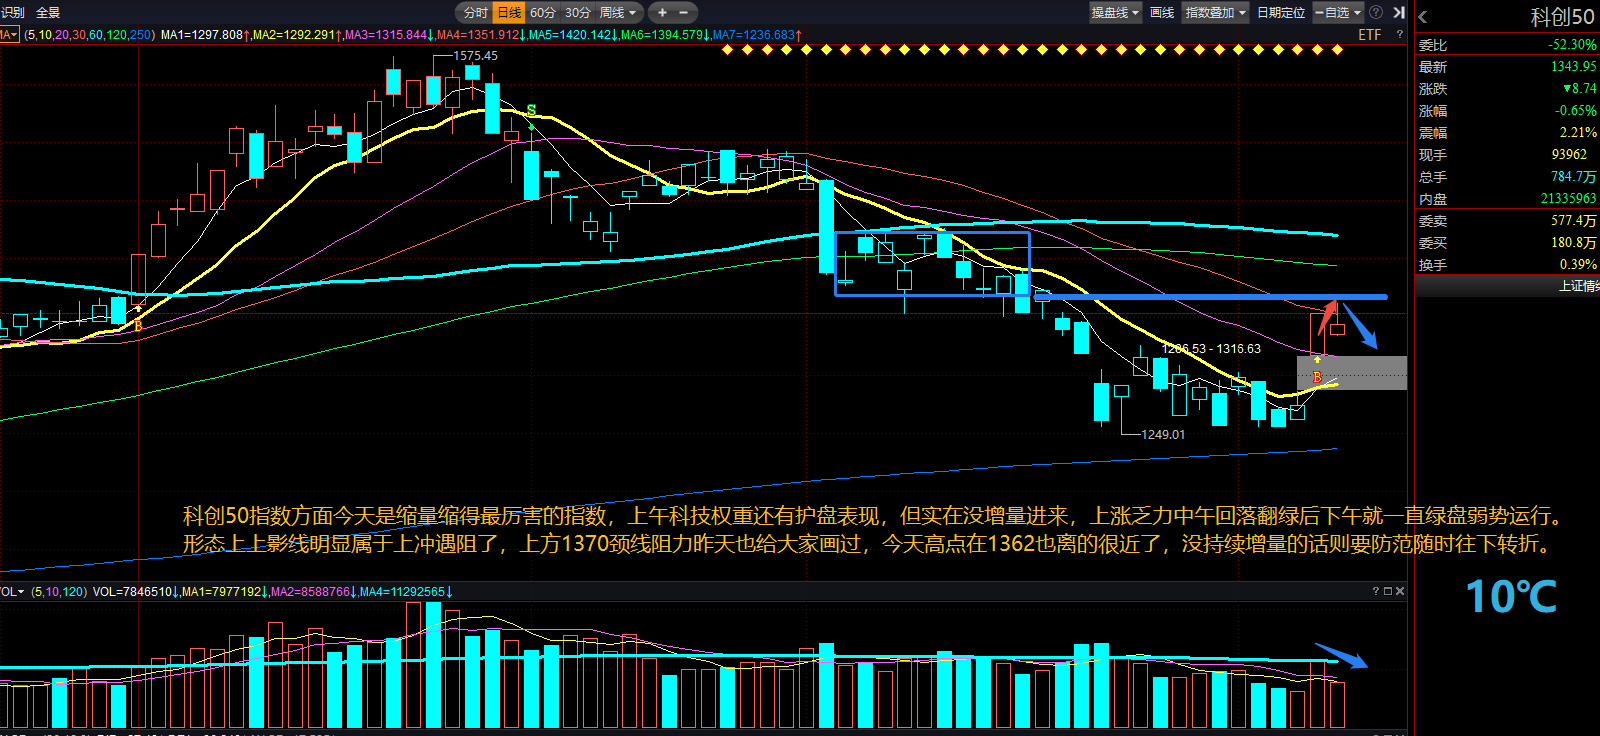Open the 操盘线 dropdown
The image size is (1600, 736).
pyautogui.click(x=1115, y=13)
